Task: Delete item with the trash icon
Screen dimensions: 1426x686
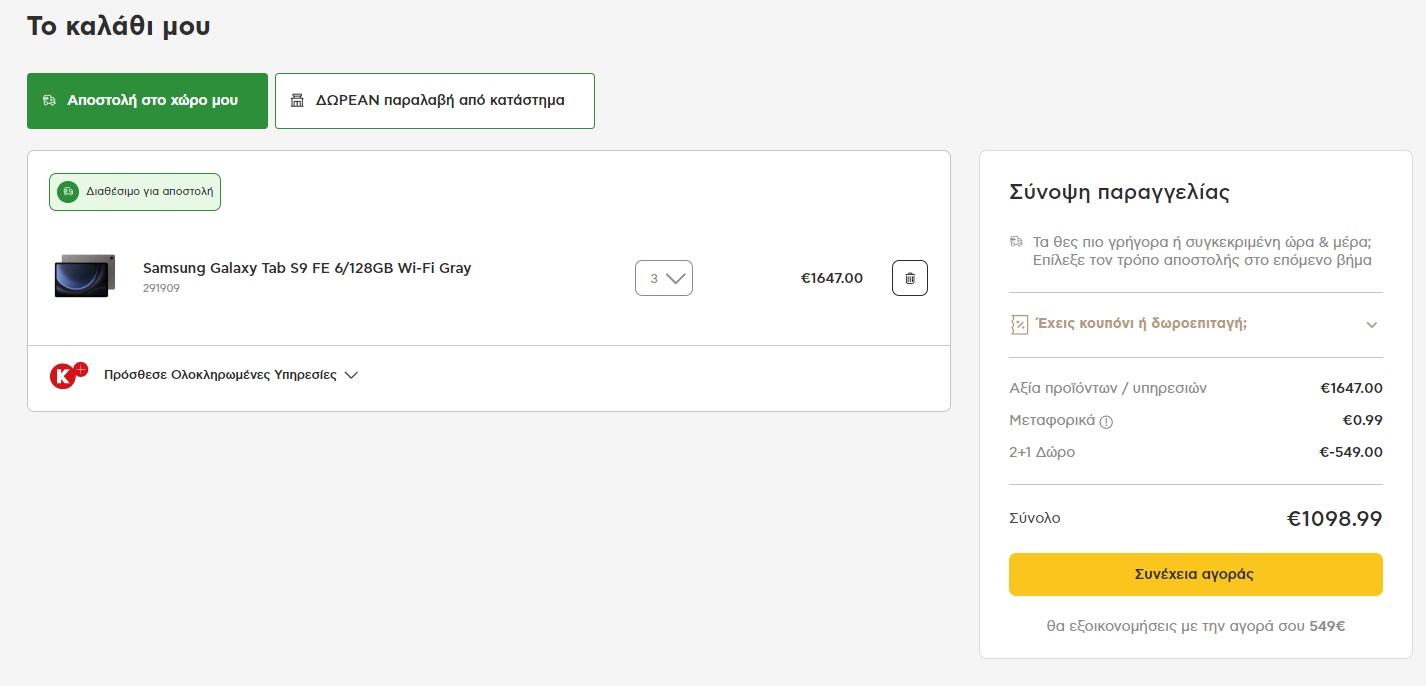Action: (910, 278)
